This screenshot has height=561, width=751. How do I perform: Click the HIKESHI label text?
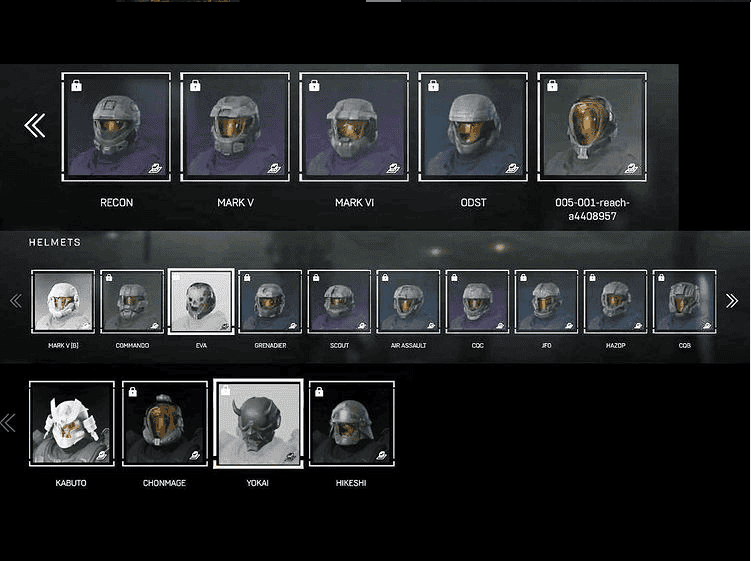(351, 483)
